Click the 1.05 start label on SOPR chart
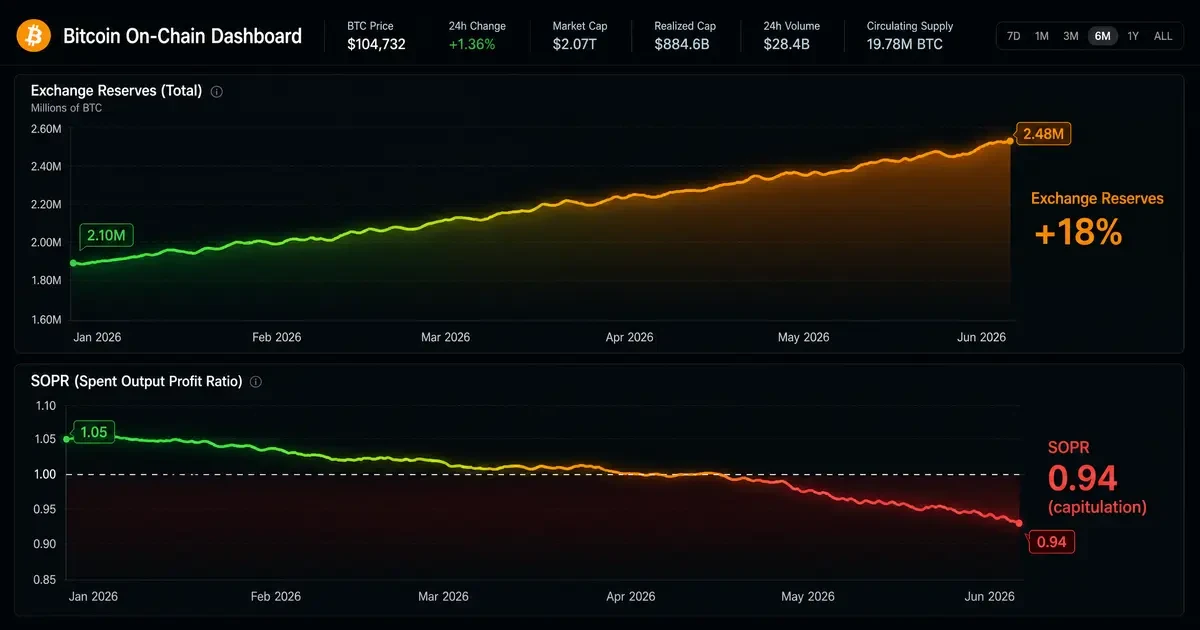This screenshot has height=630, width=1200. pyautogui.click(x=94, y=432)
